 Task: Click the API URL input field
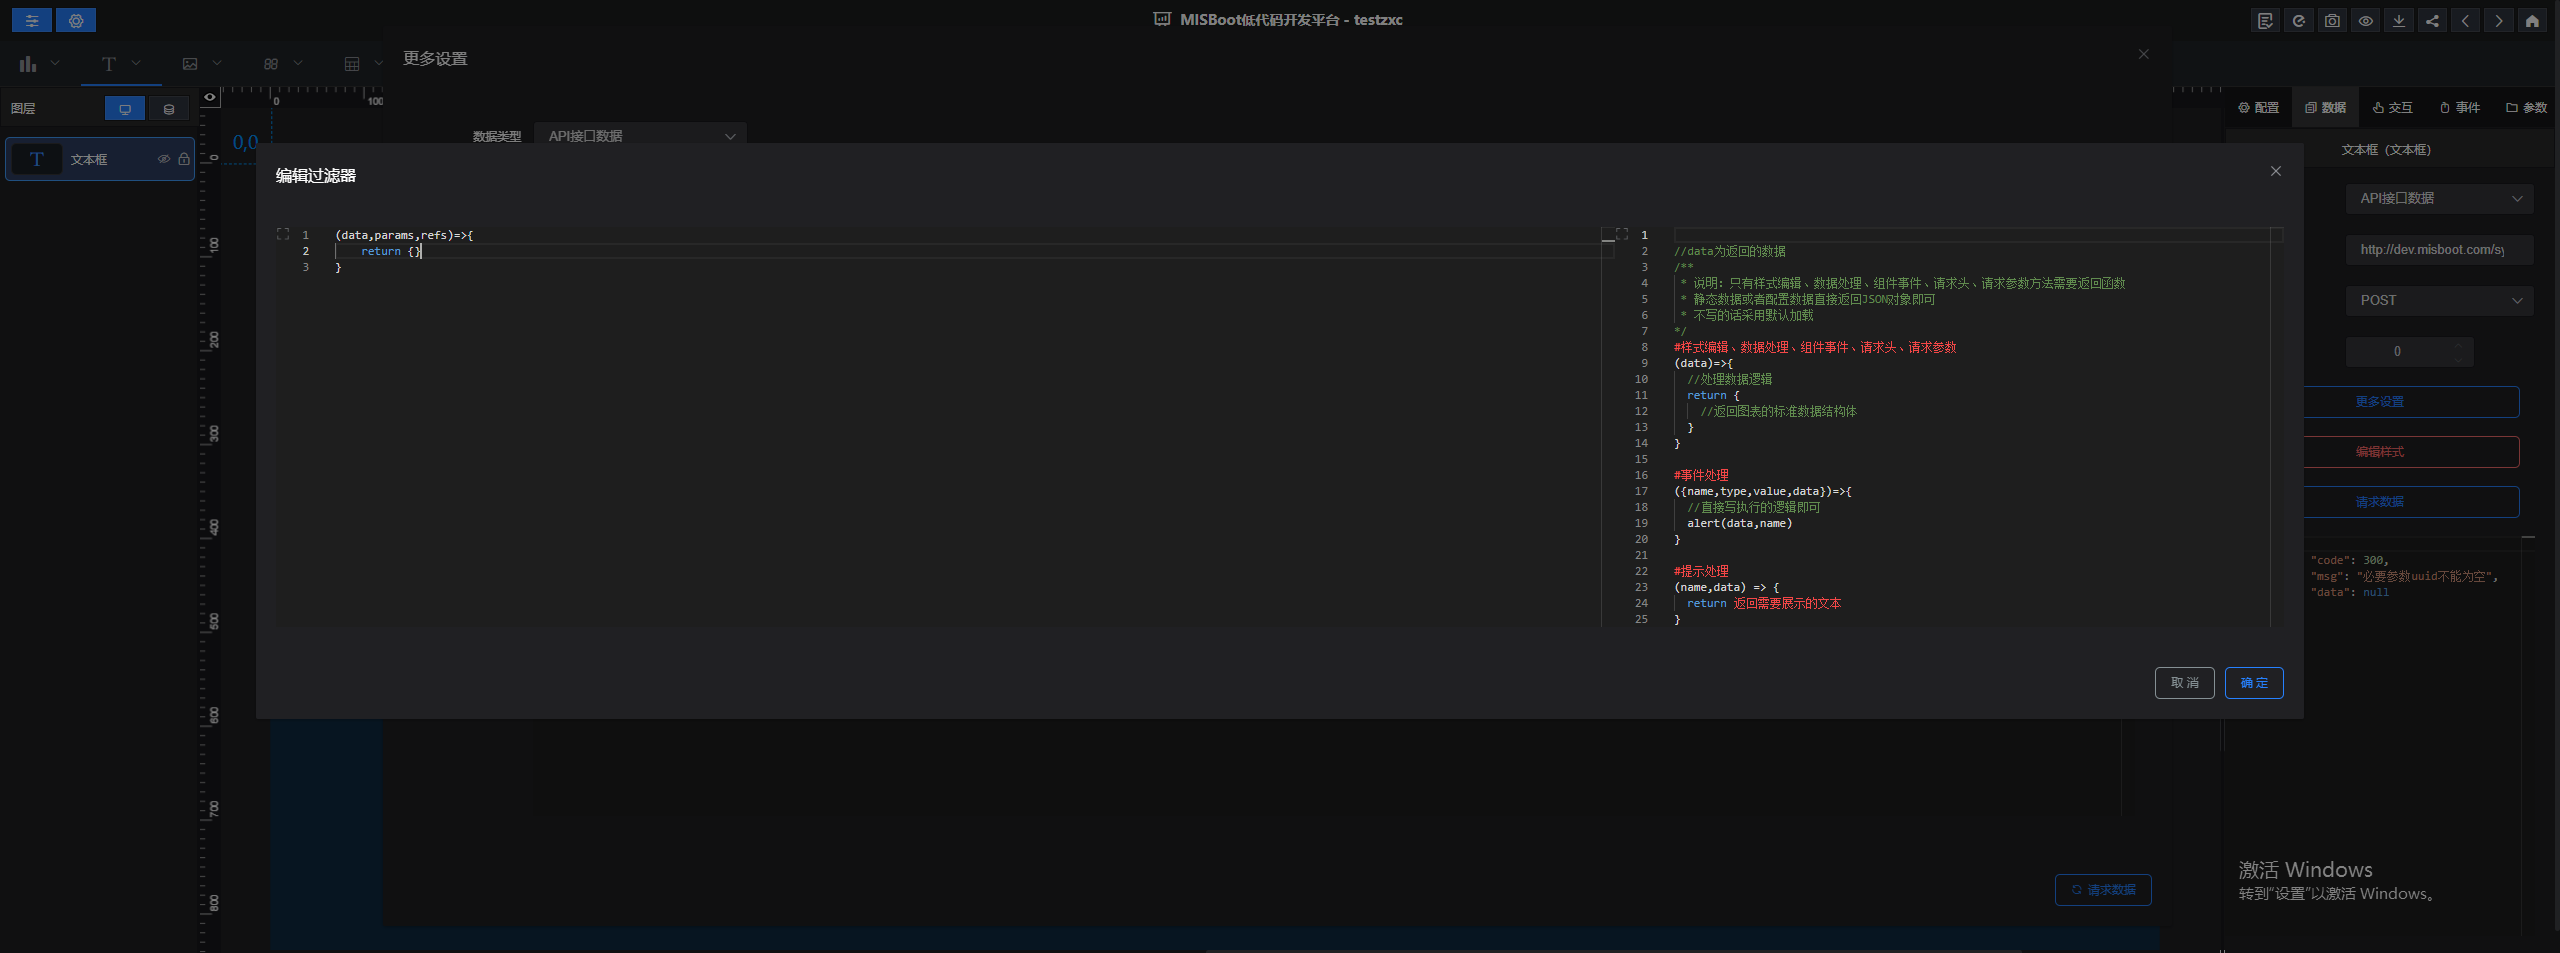(2440, 250)
